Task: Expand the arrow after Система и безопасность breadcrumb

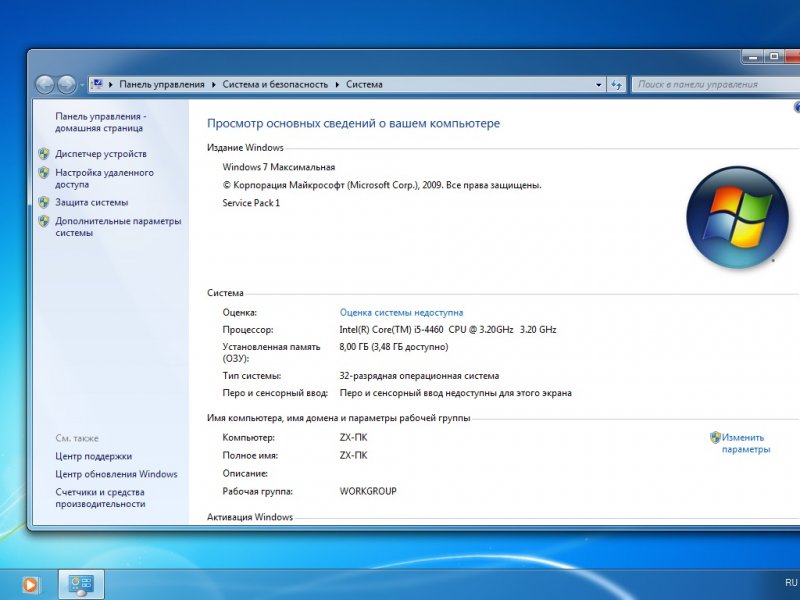Action: click(x=337, y=85)
